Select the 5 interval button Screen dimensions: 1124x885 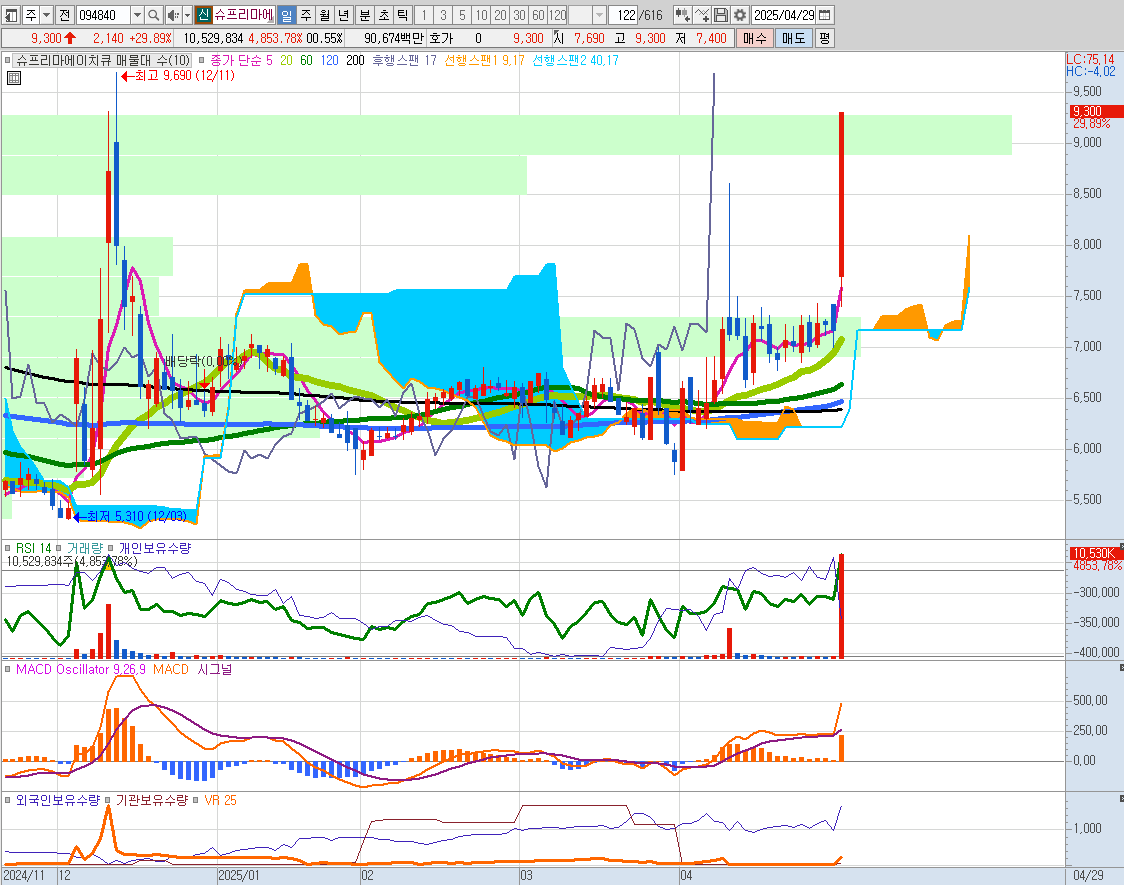pyautogui.click(x=462, y=15)
